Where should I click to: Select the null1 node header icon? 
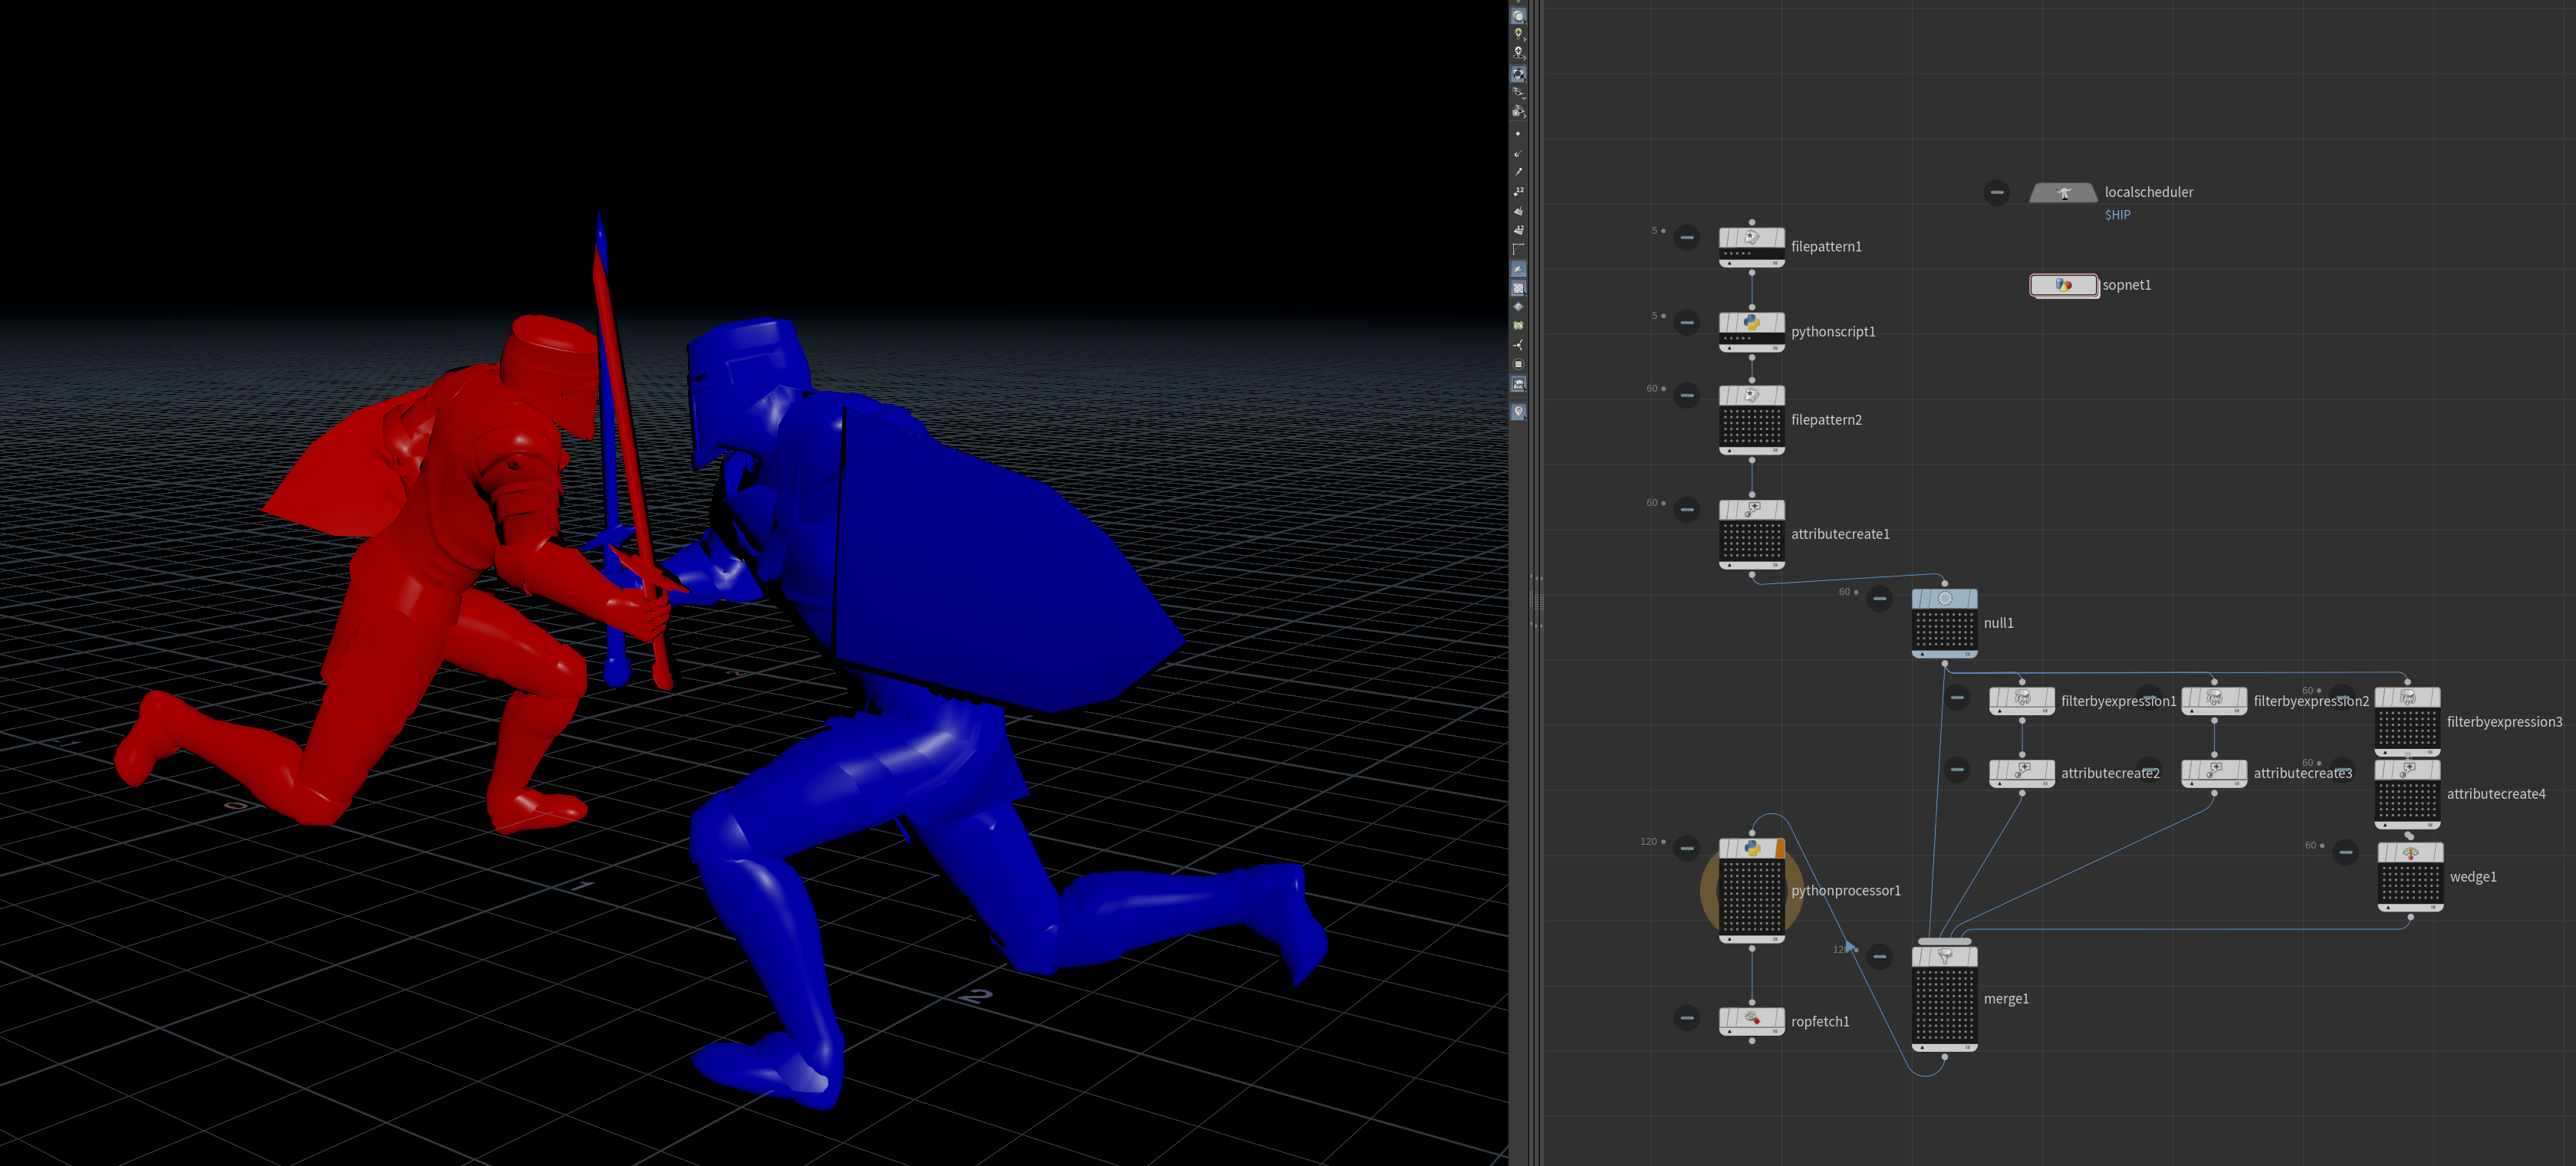pos(1944,599)
